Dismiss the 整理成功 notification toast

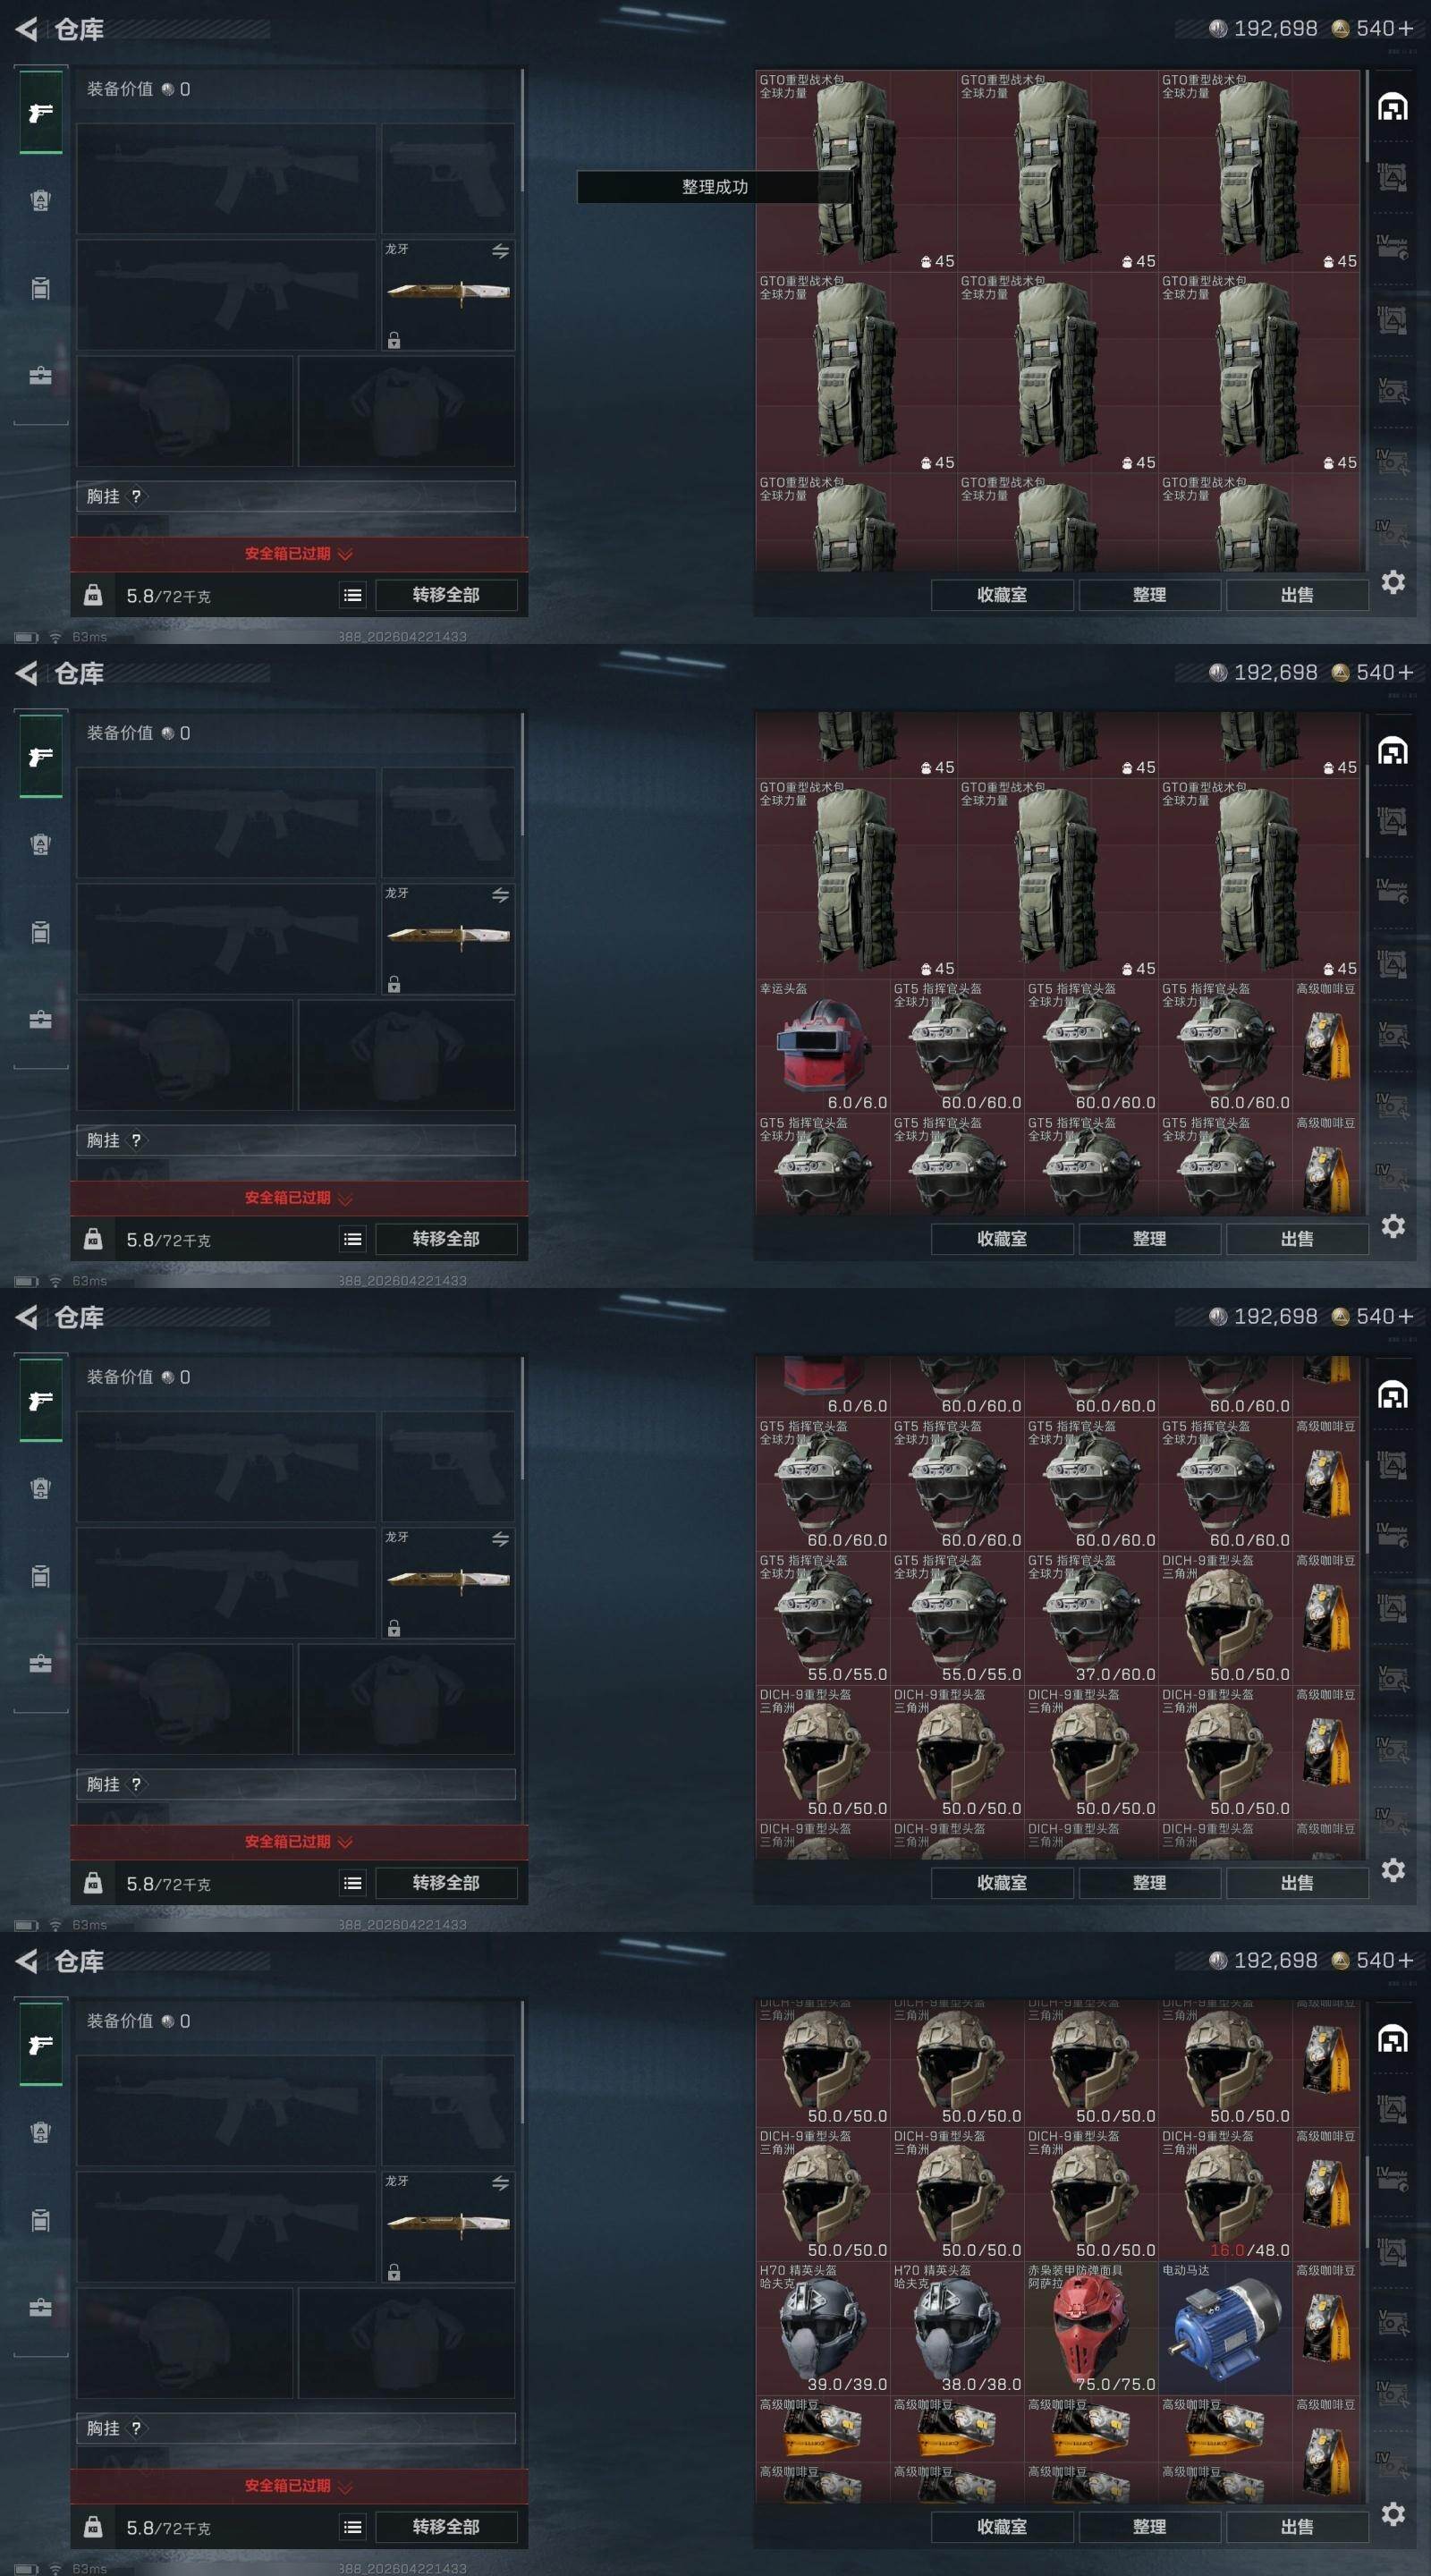coord(714,187)
